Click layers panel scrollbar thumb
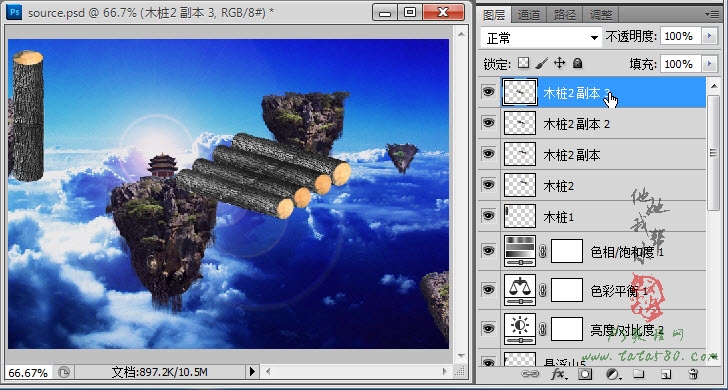This screenshot has width=728, height=390. [x=713, y=152]
